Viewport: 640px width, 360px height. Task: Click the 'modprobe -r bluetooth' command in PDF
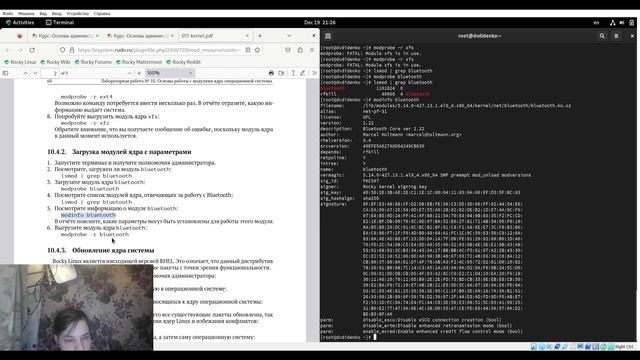95,234
